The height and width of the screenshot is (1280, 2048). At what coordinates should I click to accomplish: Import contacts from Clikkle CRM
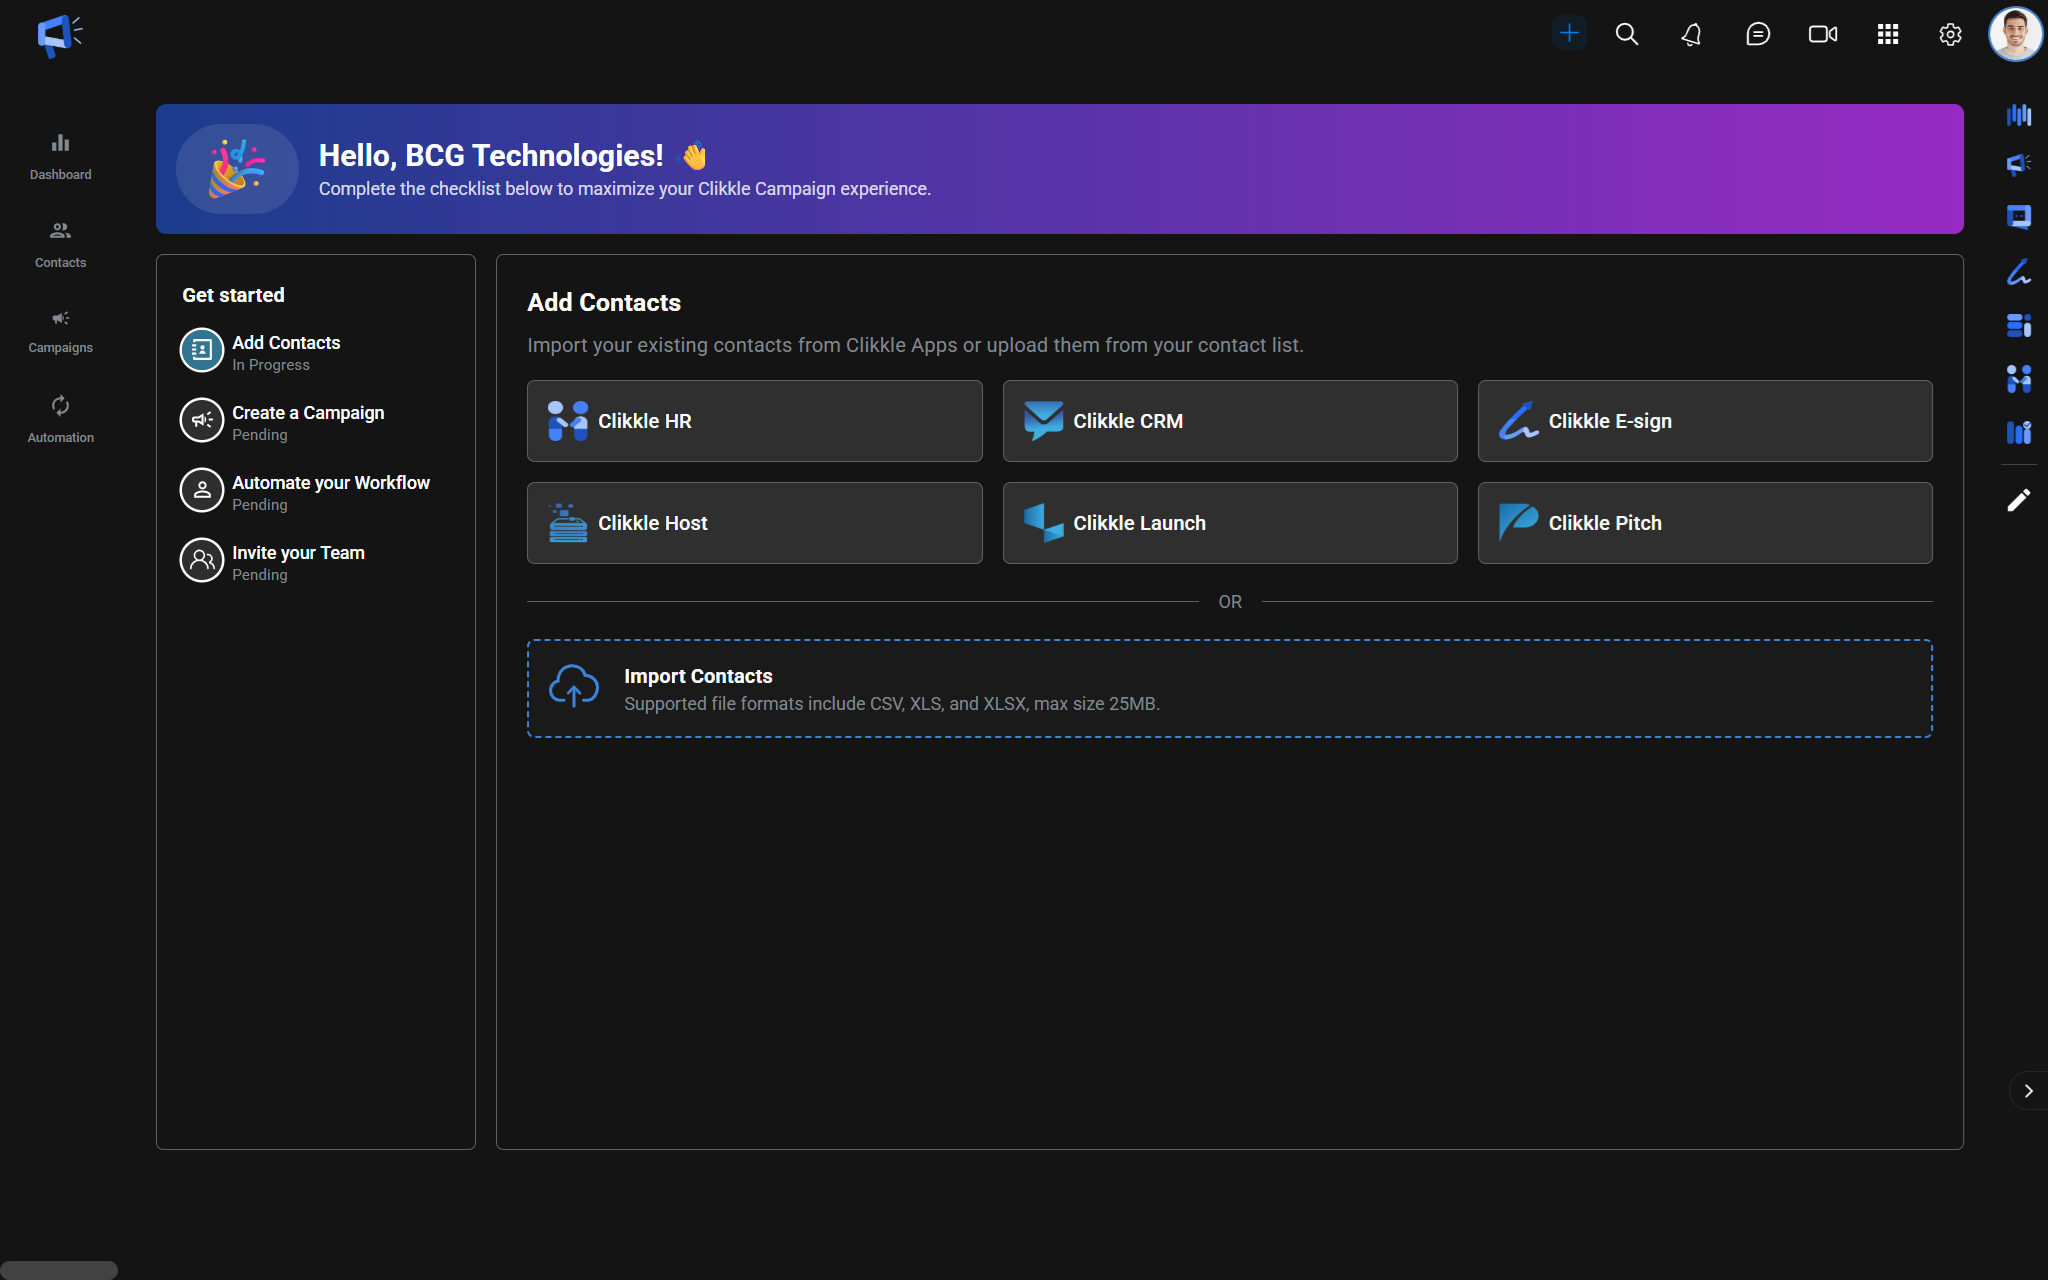coord(1229,421)
